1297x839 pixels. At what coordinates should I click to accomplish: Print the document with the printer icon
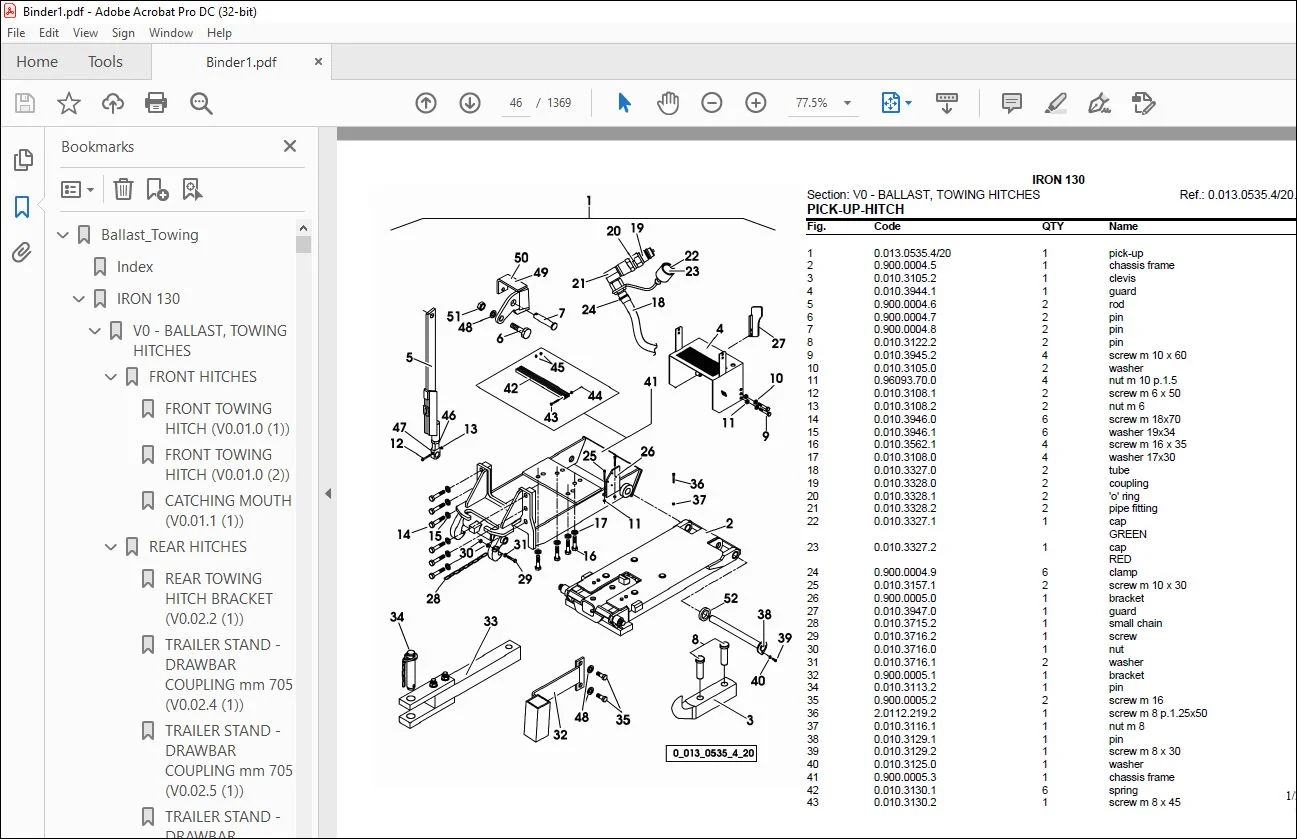click(156, 103)
